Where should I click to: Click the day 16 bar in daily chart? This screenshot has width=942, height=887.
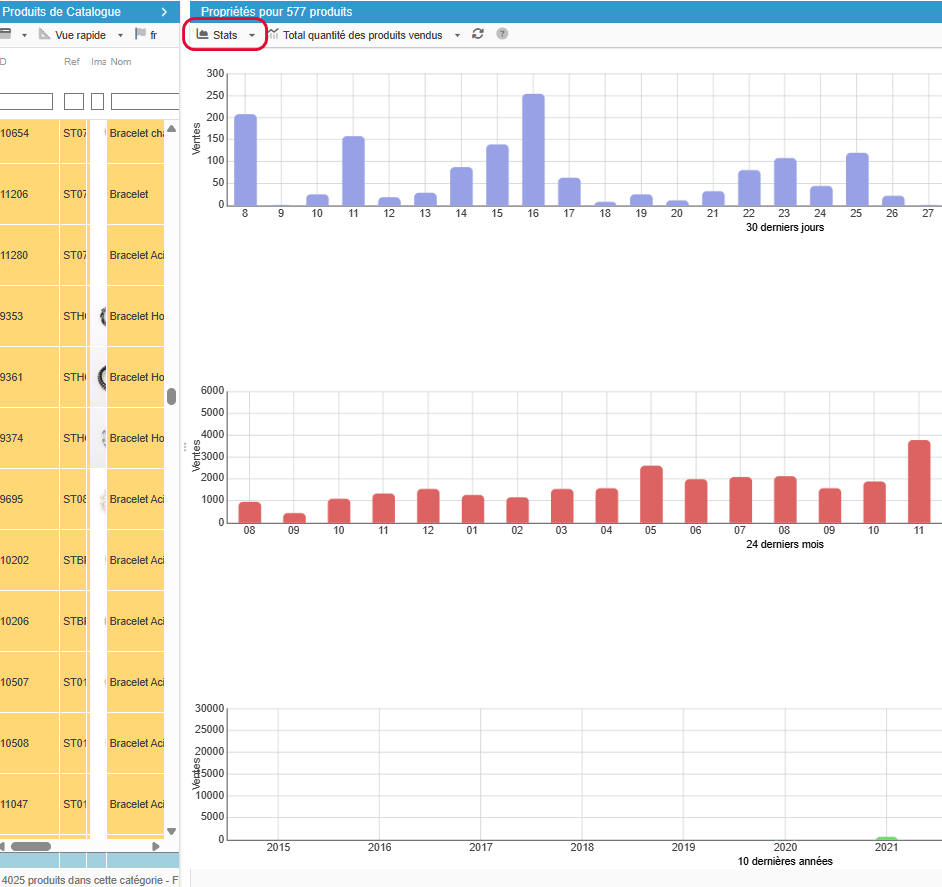(533, 150)
